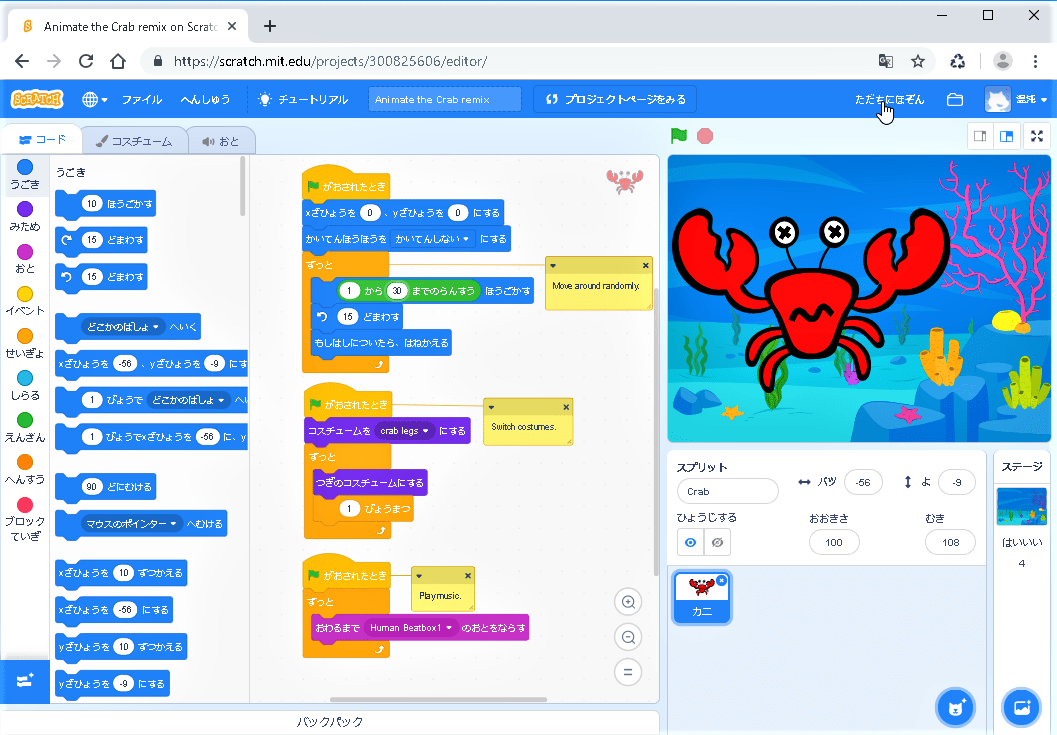This screenshot has height=735, width=1057.
Task: Click the add extension button
Action: (x=25, y=681)
